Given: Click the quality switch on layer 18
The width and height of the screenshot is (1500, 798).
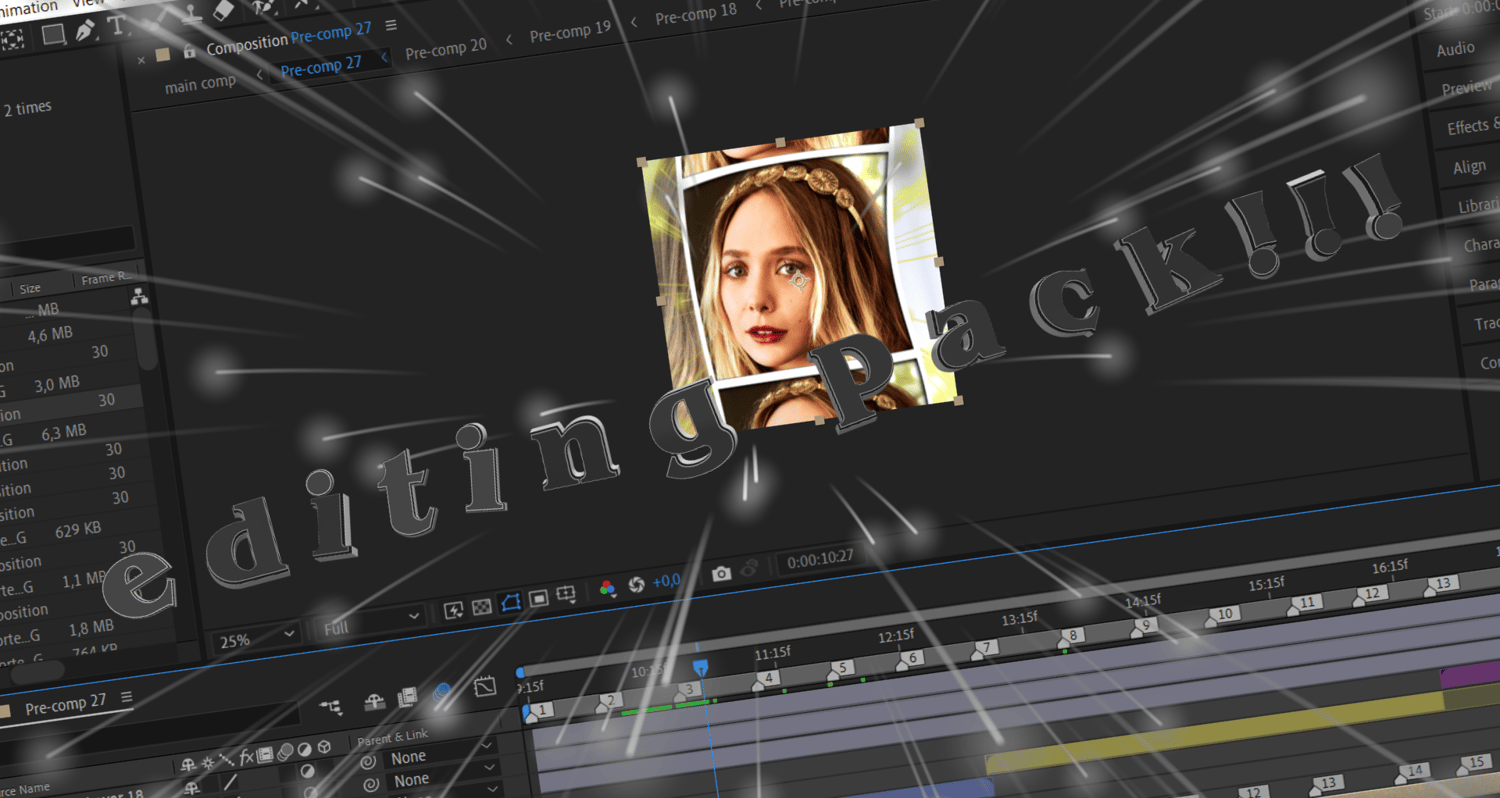Looking at the screenshot, I should [230, 782].
